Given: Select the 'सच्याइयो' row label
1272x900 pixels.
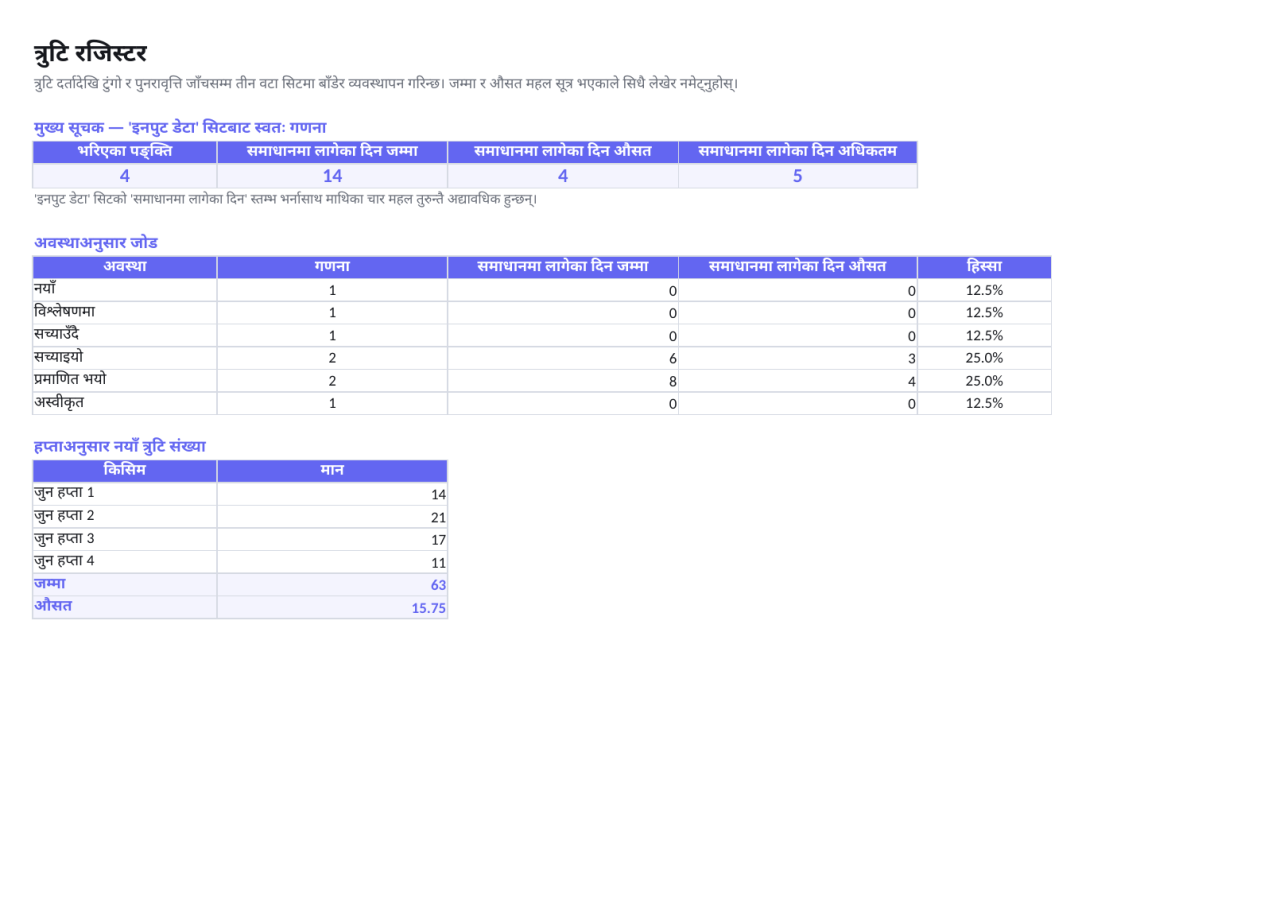Looking at the screenshot, I should click(125, 358).
